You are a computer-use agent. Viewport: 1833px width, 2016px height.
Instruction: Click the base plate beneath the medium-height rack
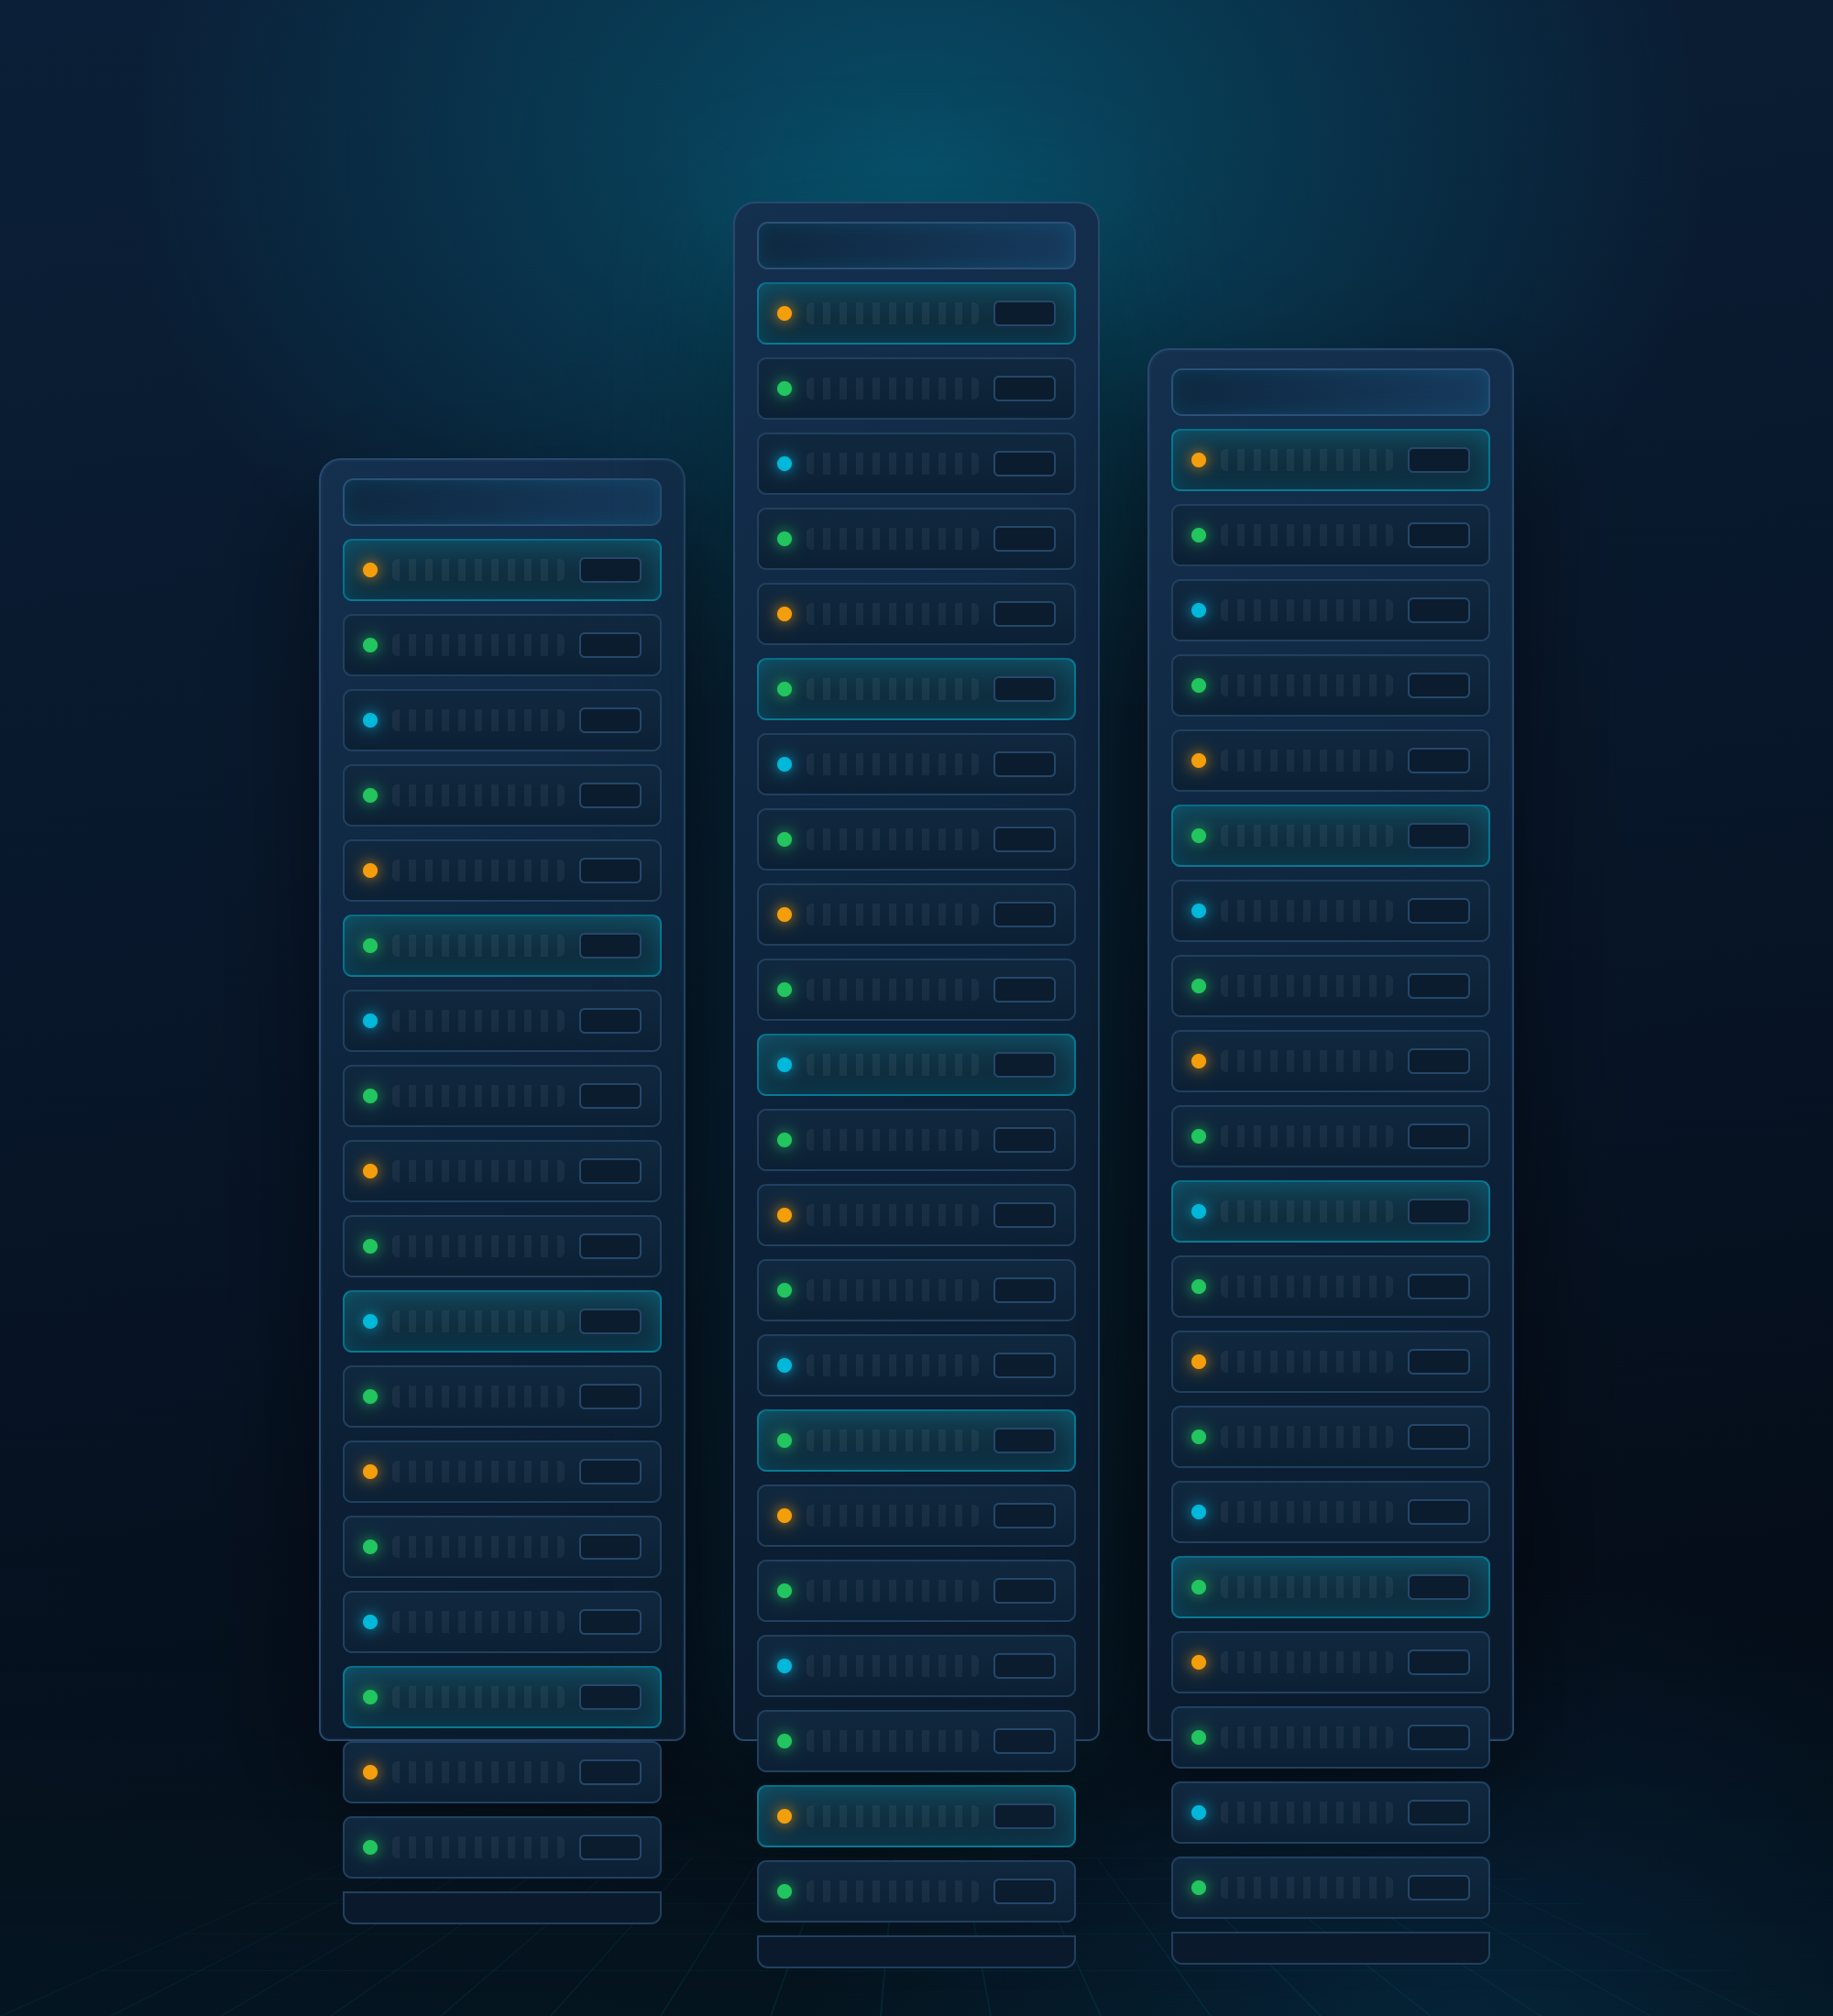coord(1330,1947)
